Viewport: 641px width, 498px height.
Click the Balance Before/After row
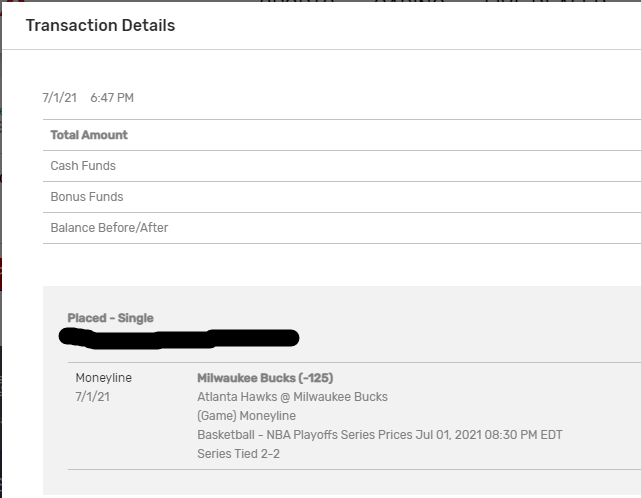(109, 228)
